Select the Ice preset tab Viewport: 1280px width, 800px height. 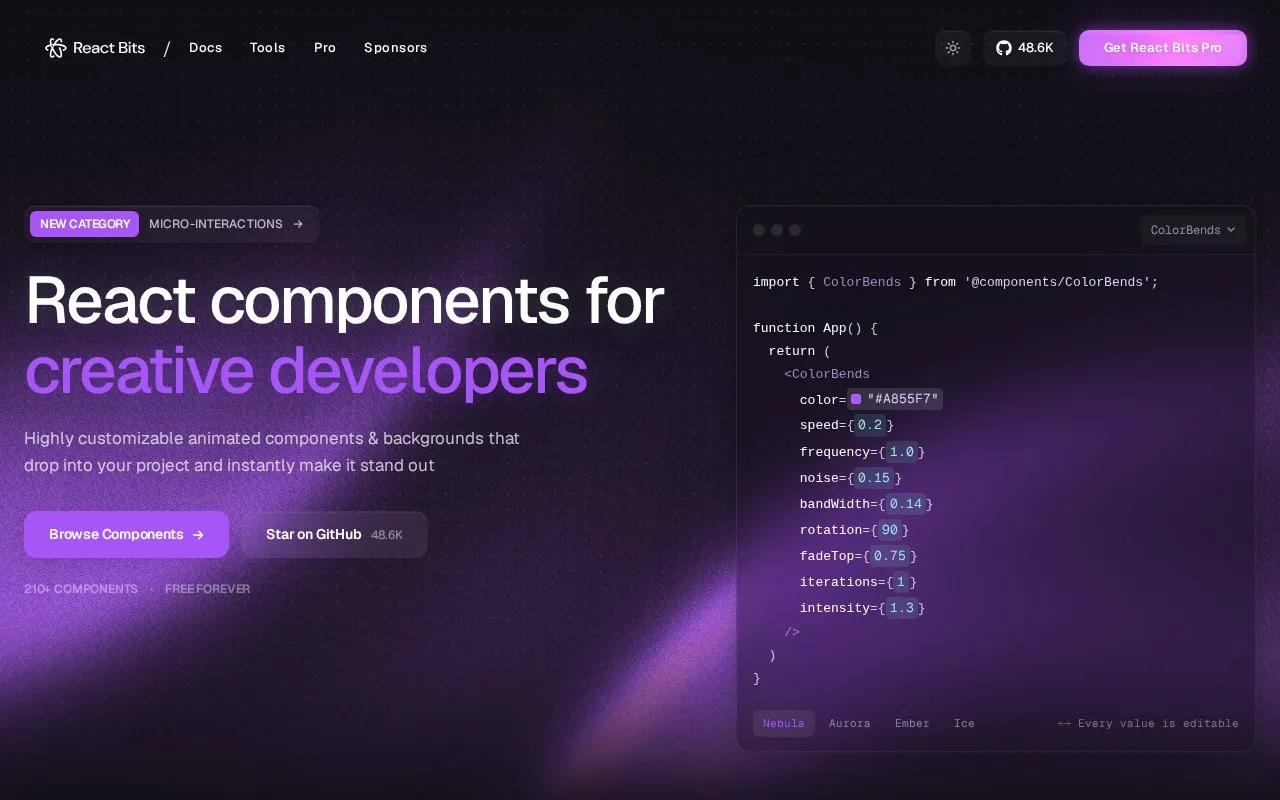[964, 723]
